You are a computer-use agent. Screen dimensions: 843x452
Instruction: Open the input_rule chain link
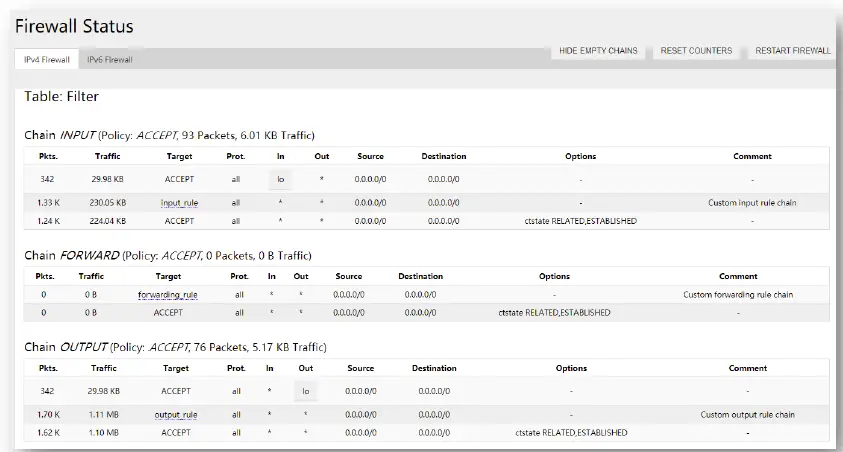click(179, 203)
